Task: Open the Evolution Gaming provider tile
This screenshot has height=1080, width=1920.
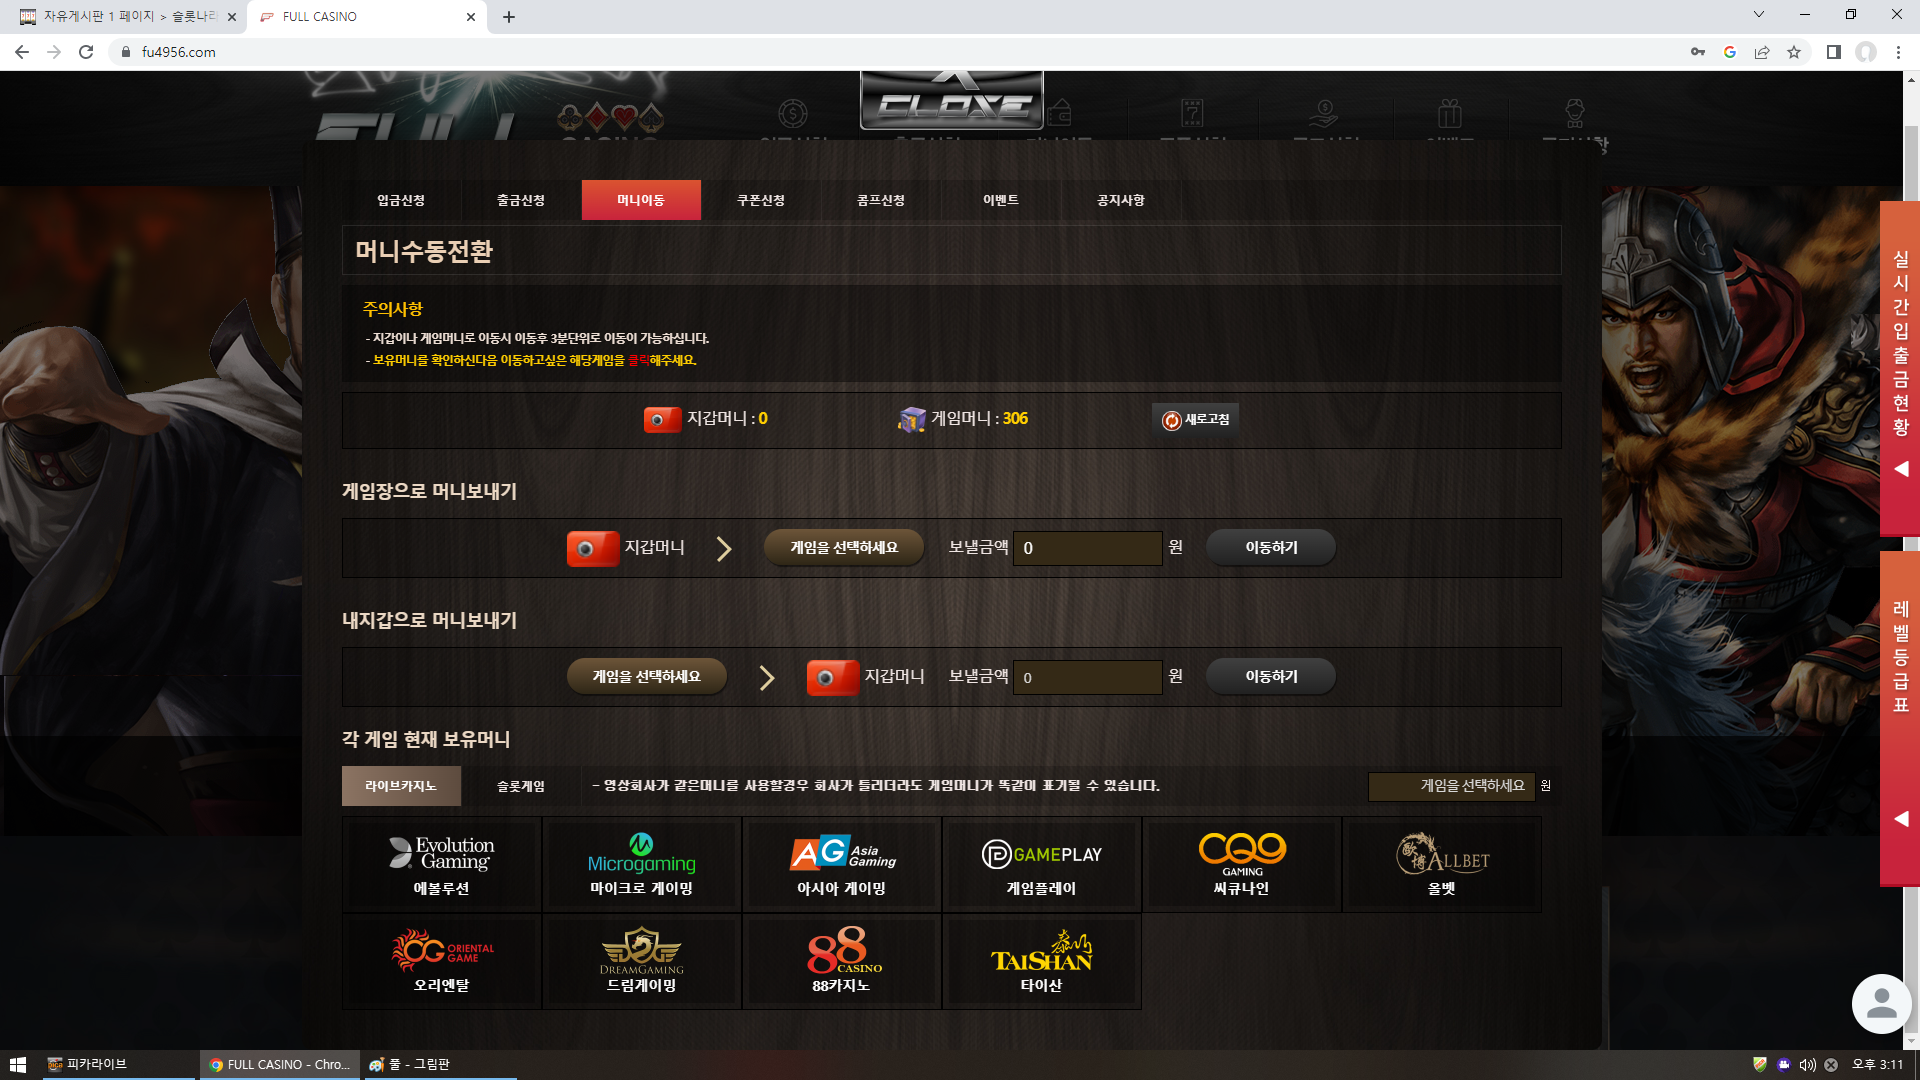Action: point(442,864)
